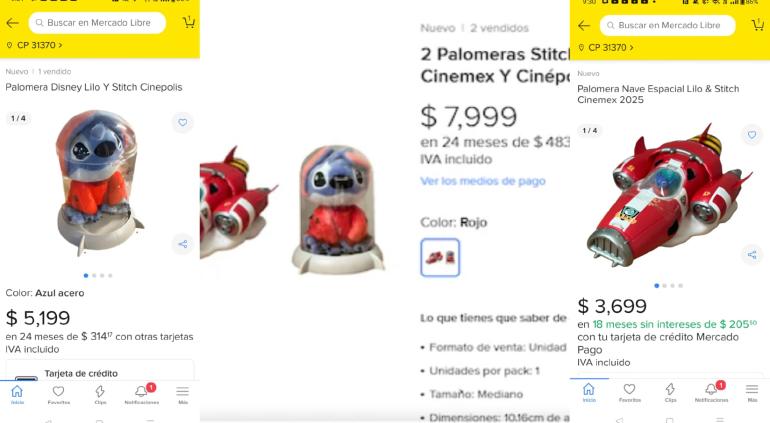The width and height of the screenshot is (770, 423).
Task: Focus the left Buscar en Mercado Libre field
Action: pyautogui.click(x=97, y=23)
